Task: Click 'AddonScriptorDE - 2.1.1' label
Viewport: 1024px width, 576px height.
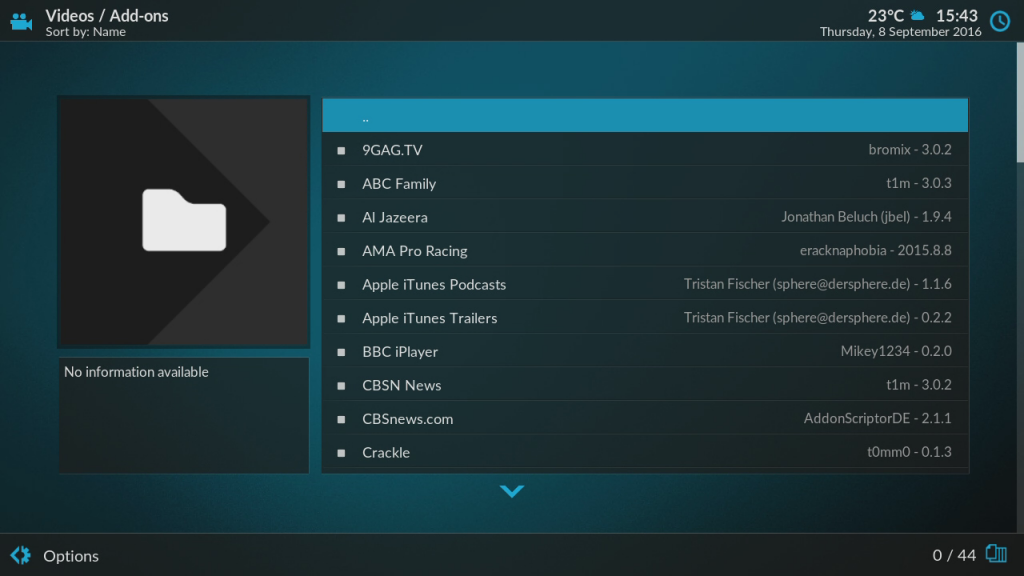Action: click(878, 419)
